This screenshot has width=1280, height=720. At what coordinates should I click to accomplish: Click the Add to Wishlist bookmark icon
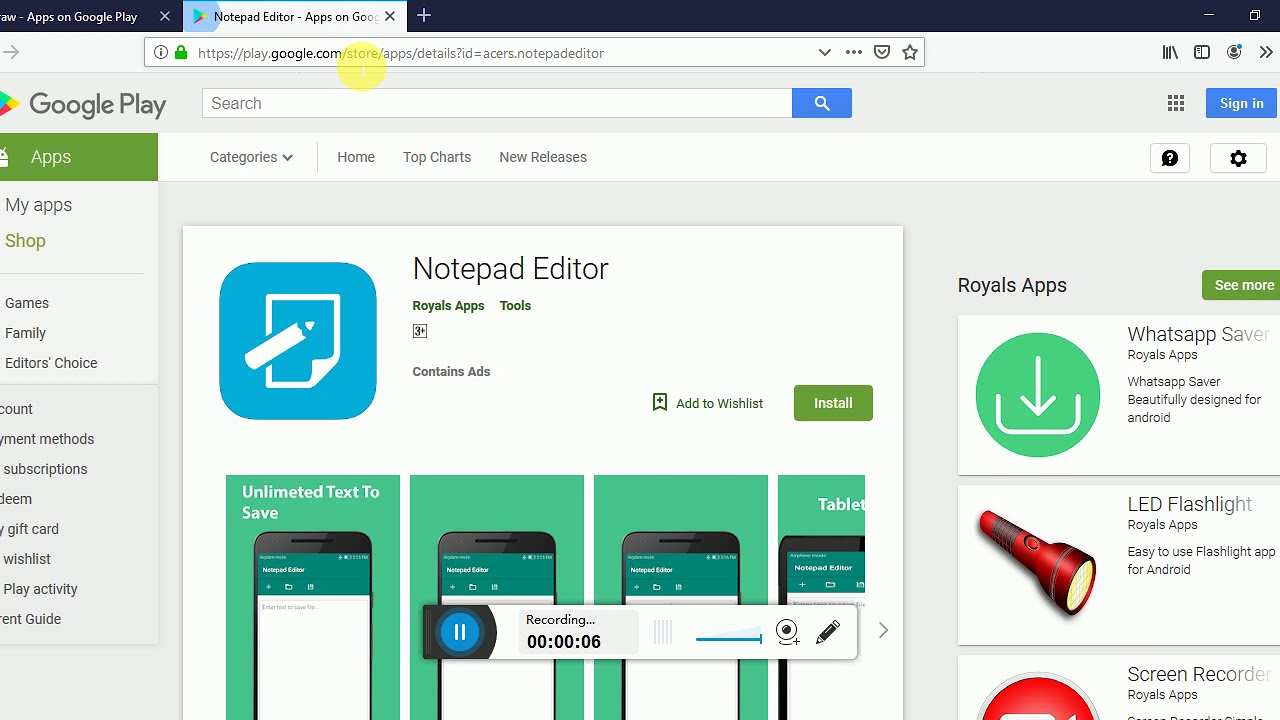click(x=659, y=402)
